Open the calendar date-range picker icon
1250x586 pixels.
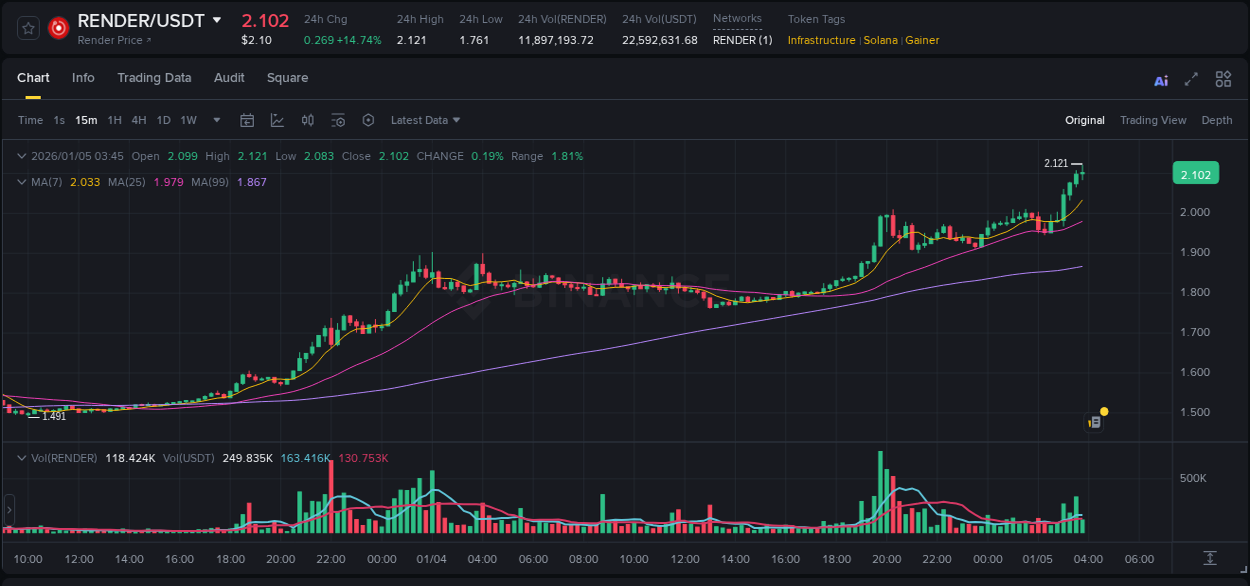coord(247,120)
